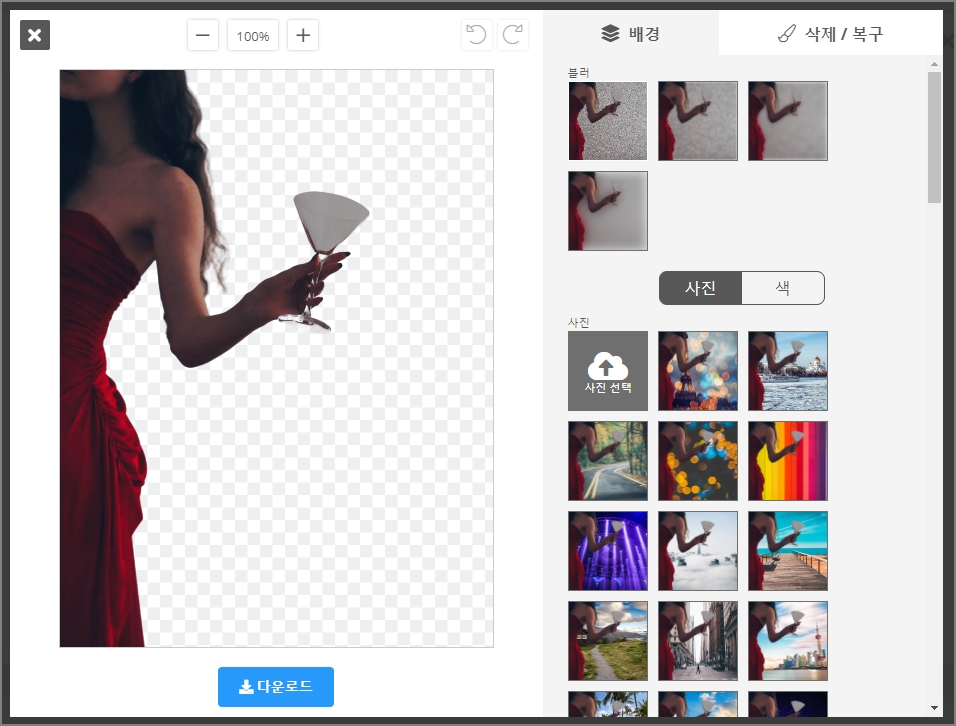Apply the first, least blurred background
The width and height of the screenshot is (956, 726).
(x=608, y=121)
